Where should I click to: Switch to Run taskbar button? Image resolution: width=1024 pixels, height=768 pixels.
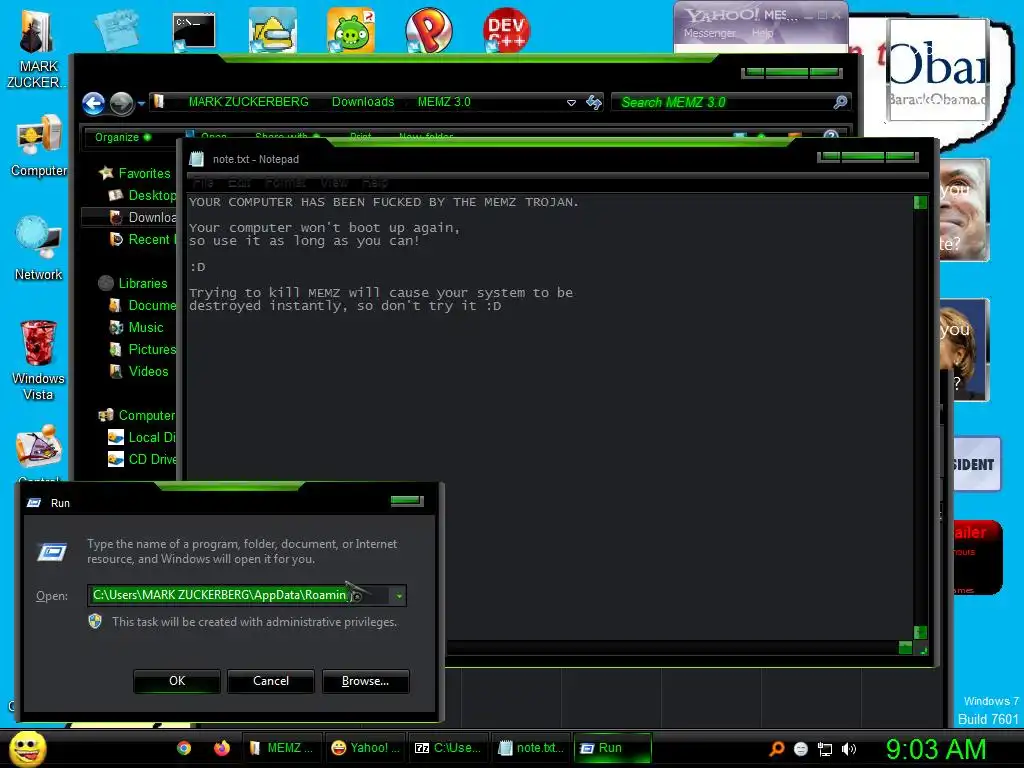613,748
